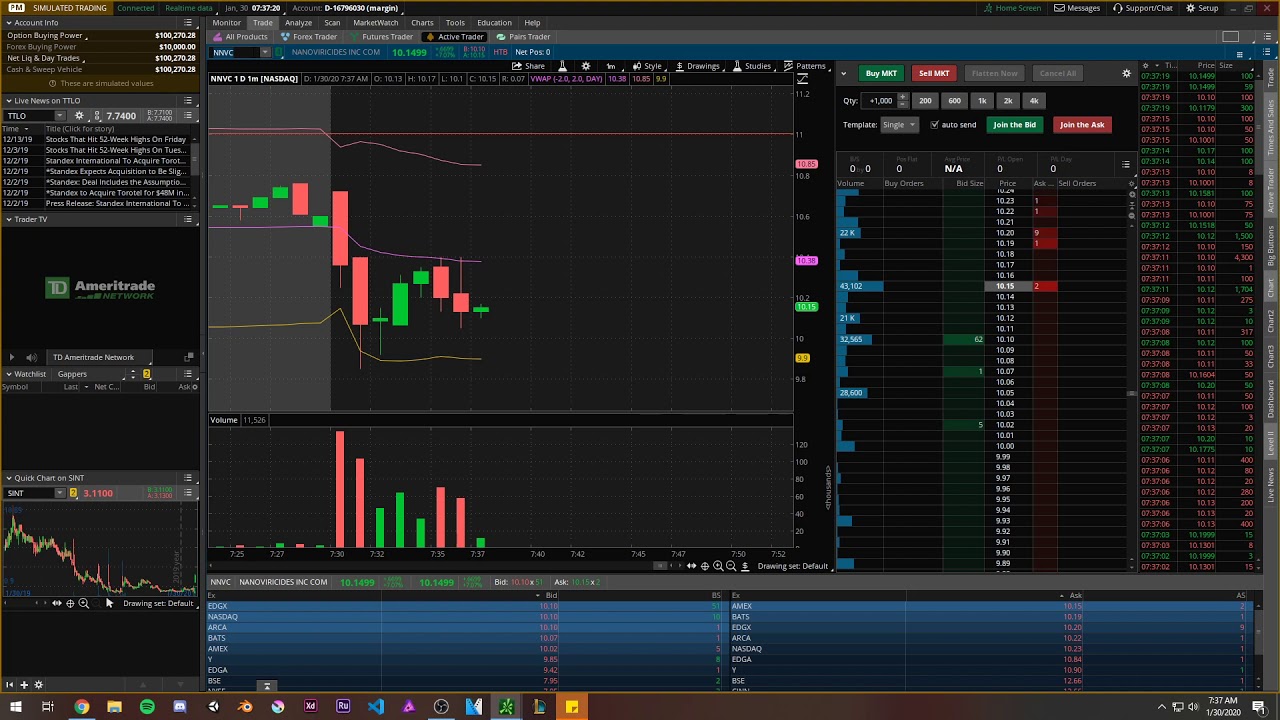
Task: Open the 1m timeframe selector
Action: click(x=610, y=66)
